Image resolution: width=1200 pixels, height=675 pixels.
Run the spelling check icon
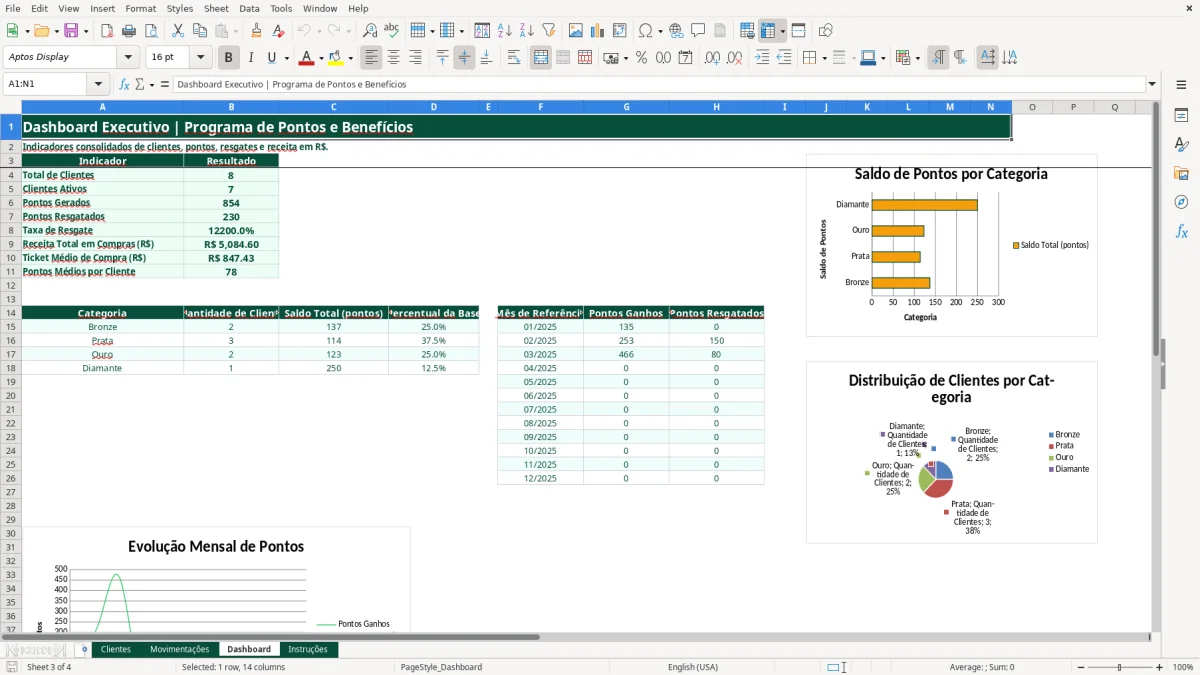[391, 31]
